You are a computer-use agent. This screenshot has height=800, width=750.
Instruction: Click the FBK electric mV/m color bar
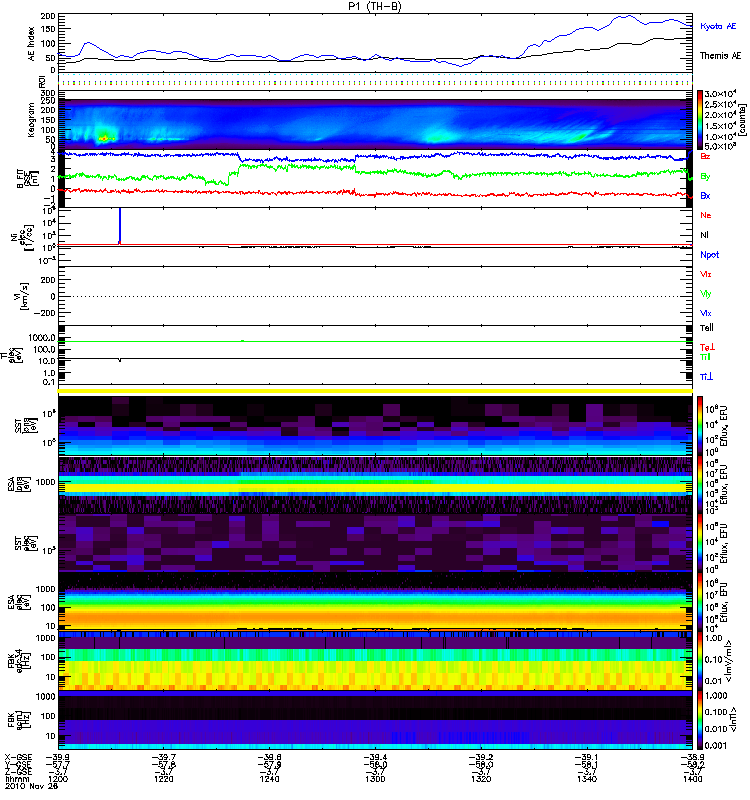700,661
